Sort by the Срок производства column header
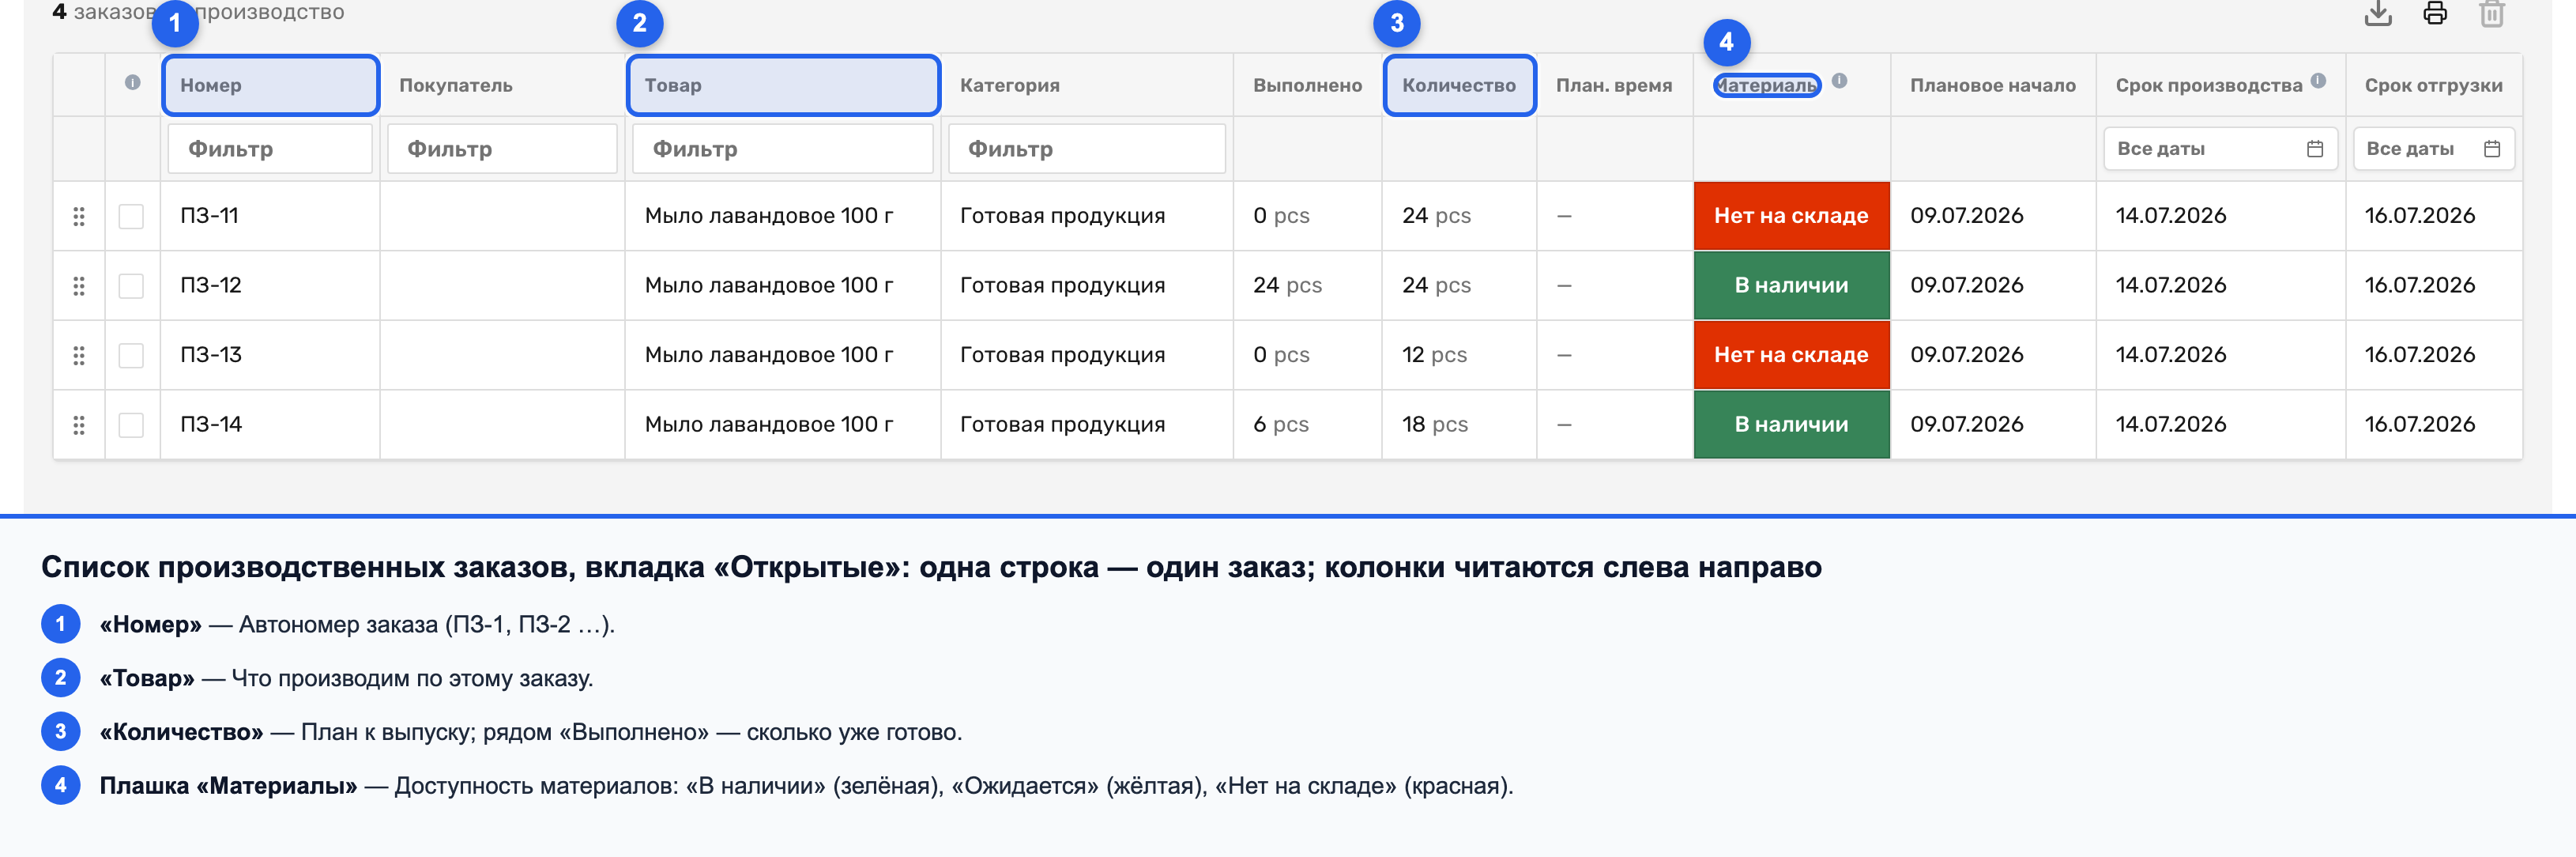This screenshot has height=857, width=2576. pos(2208,86)
